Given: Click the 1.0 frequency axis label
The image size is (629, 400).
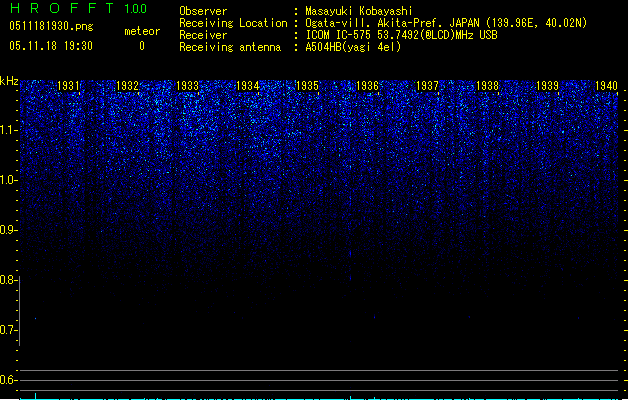Looking at the screenshot, I should pos(8,180).
